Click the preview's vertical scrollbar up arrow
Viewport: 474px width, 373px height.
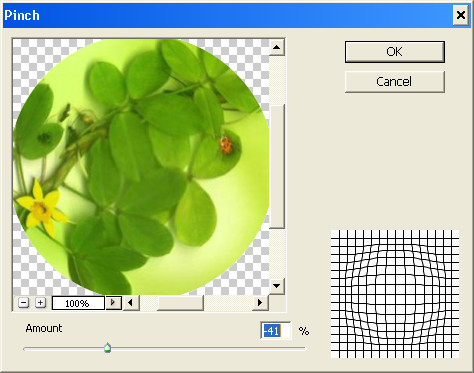click(x=276, y=47)
